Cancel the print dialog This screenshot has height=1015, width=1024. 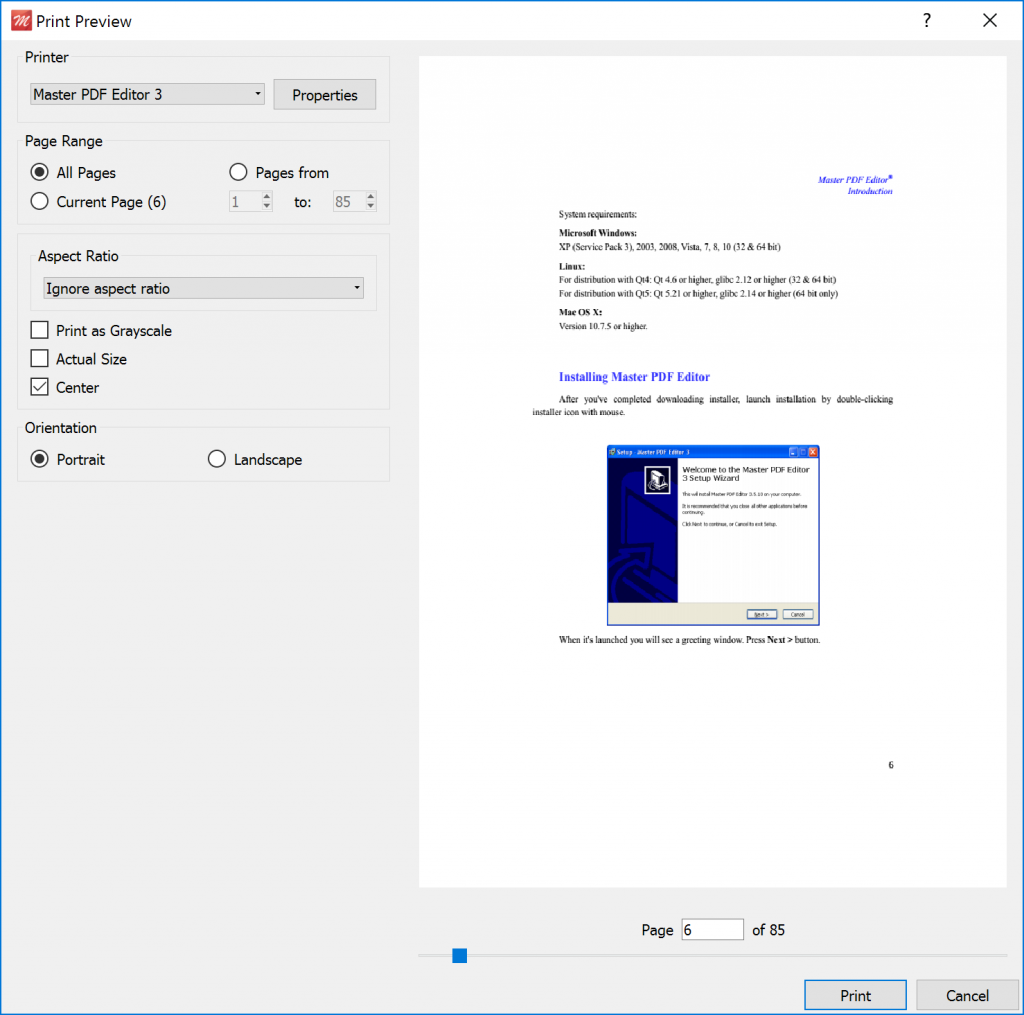tap(967, 995)
